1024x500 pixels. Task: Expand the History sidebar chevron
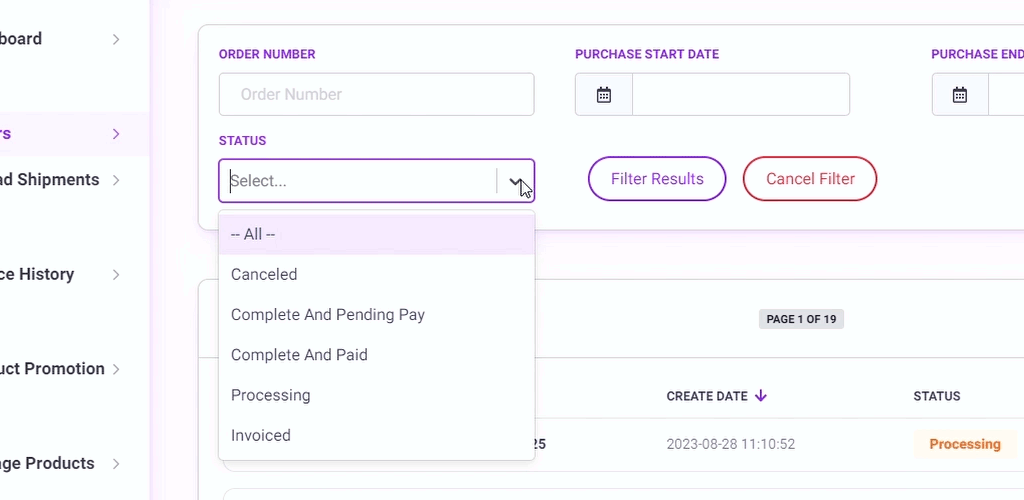tap(116, 274)
